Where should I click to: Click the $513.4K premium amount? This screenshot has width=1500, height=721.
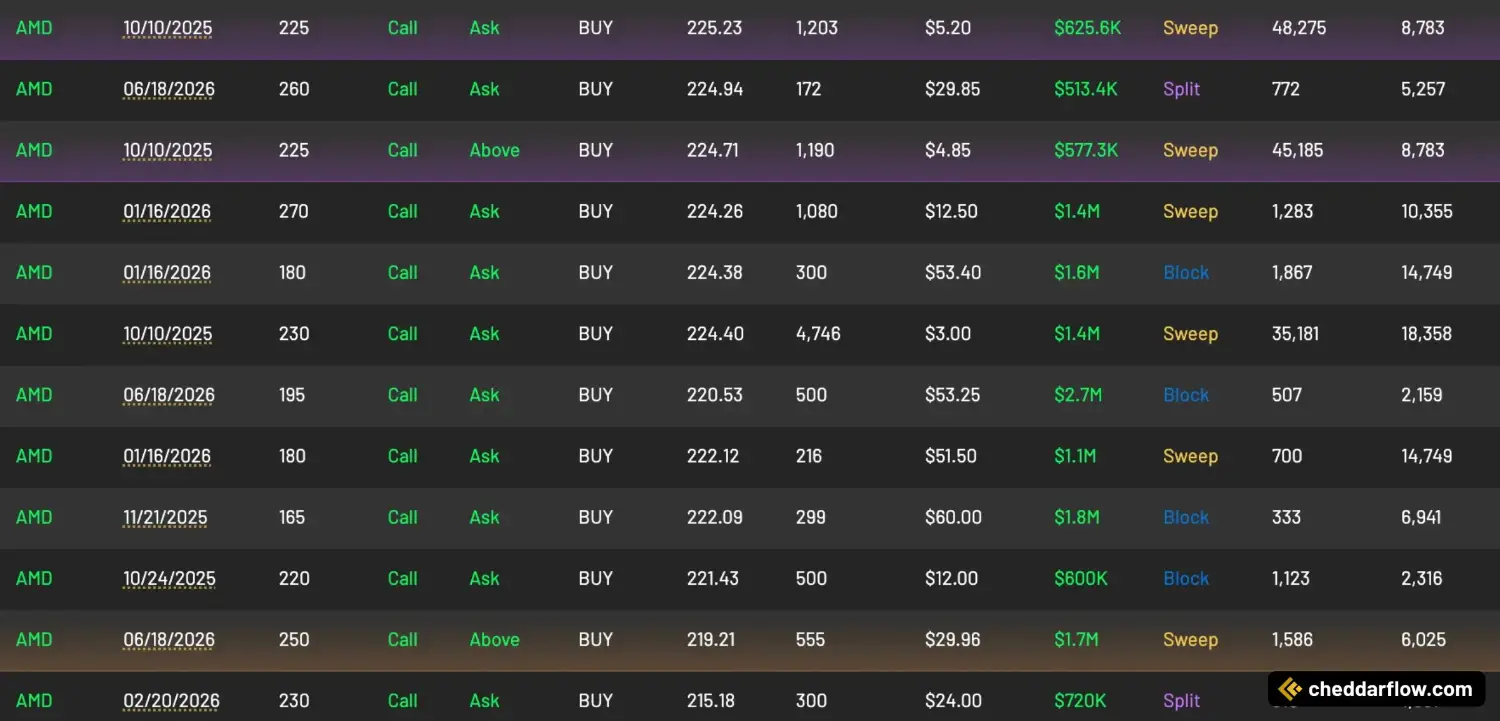(1085, 89)
